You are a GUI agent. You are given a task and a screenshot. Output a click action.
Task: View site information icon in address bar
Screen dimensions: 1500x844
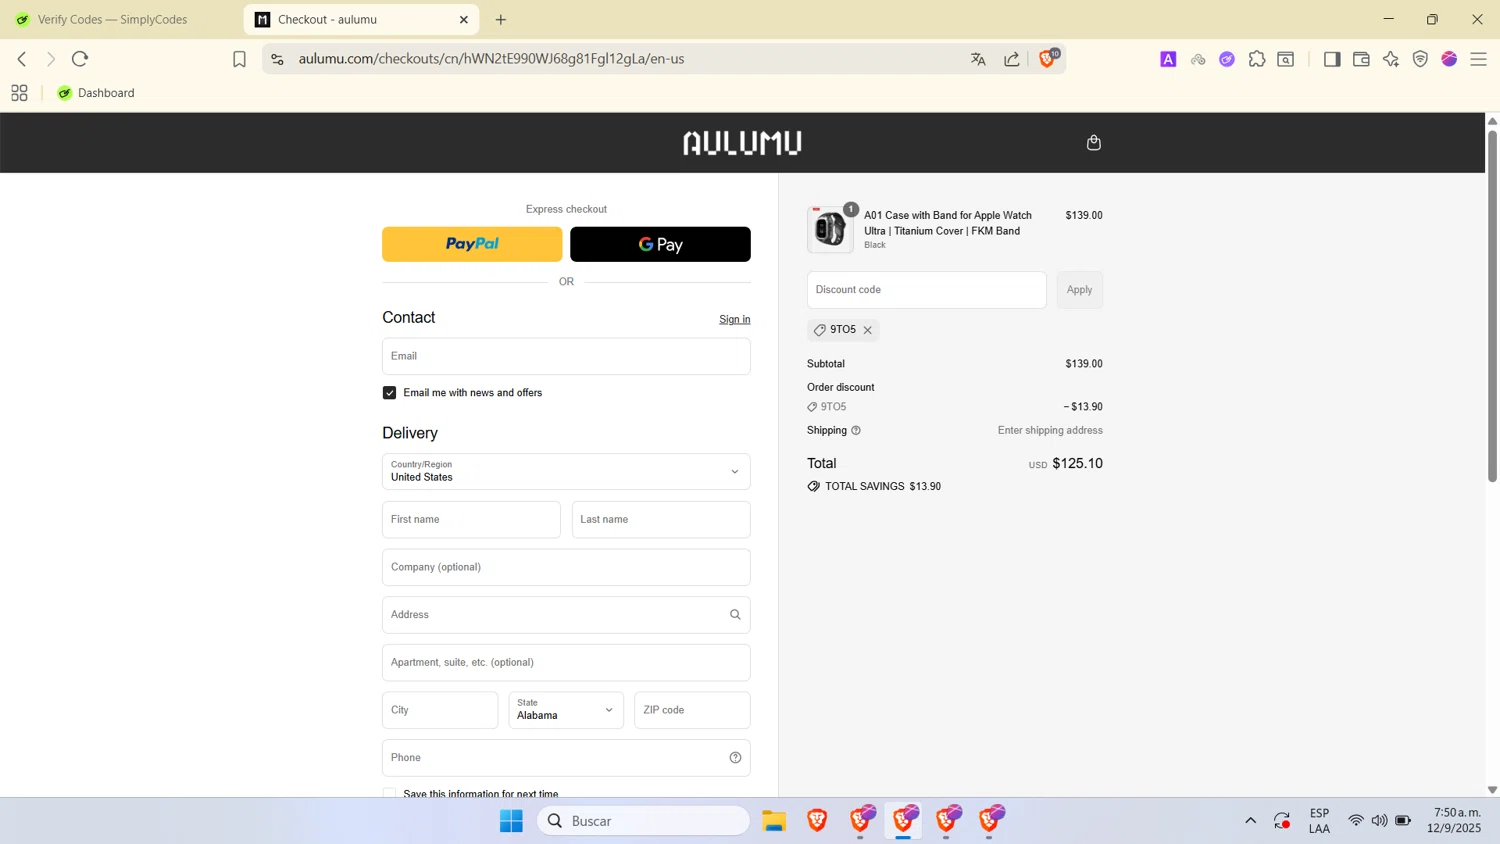click(278, 59)
